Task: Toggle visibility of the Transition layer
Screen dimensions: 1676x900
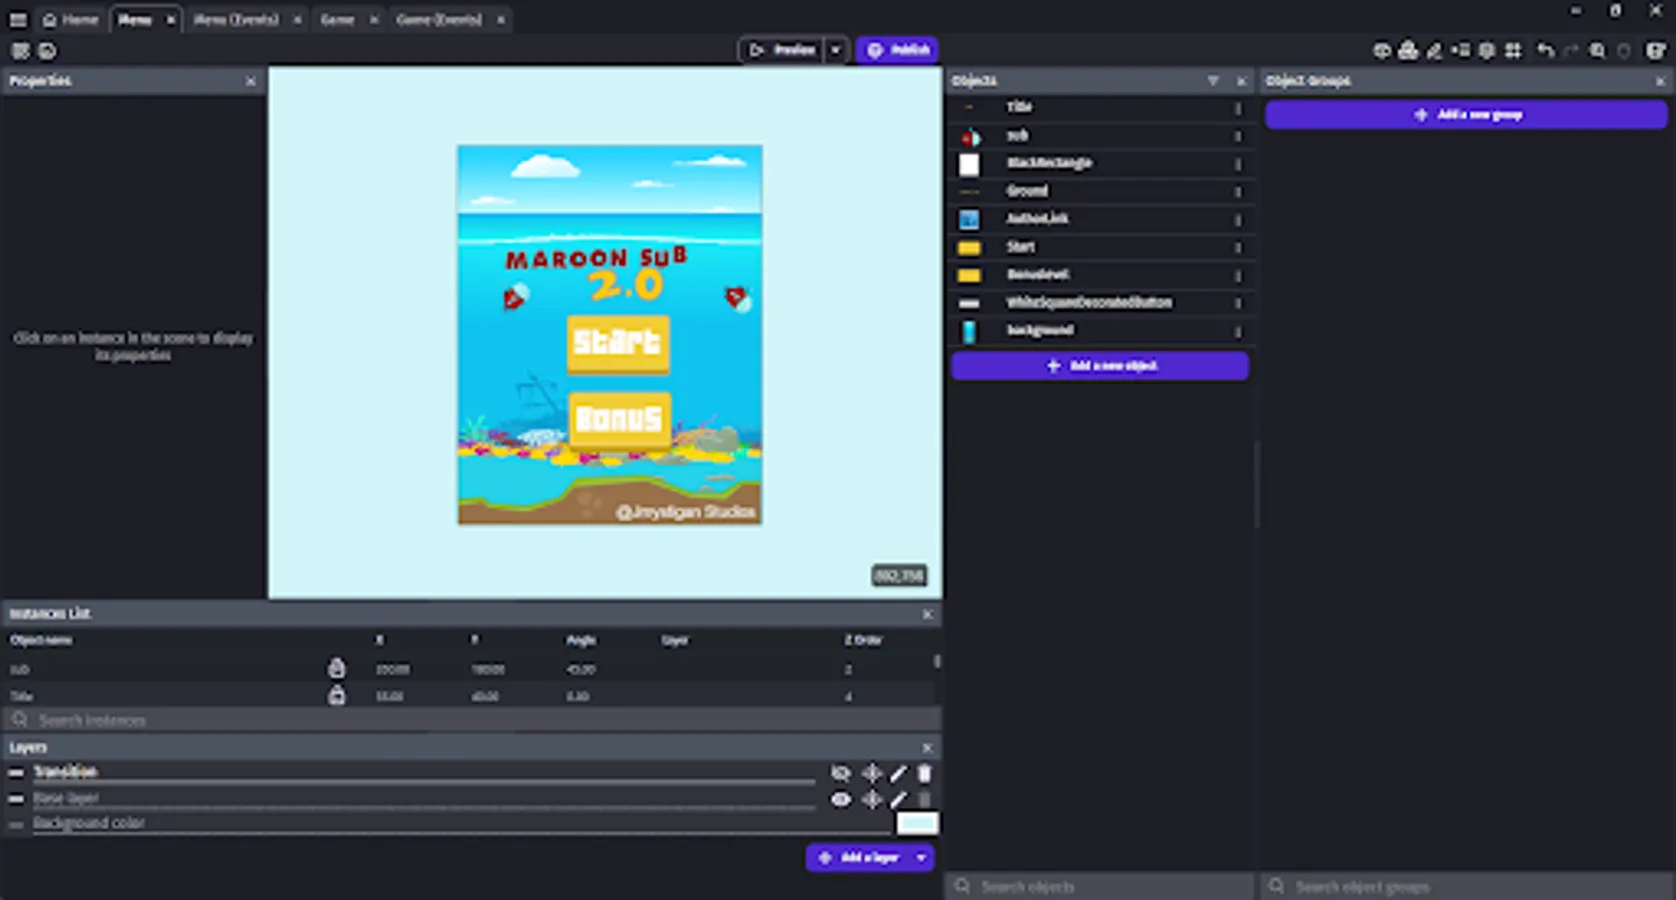Action: point(840,773)
